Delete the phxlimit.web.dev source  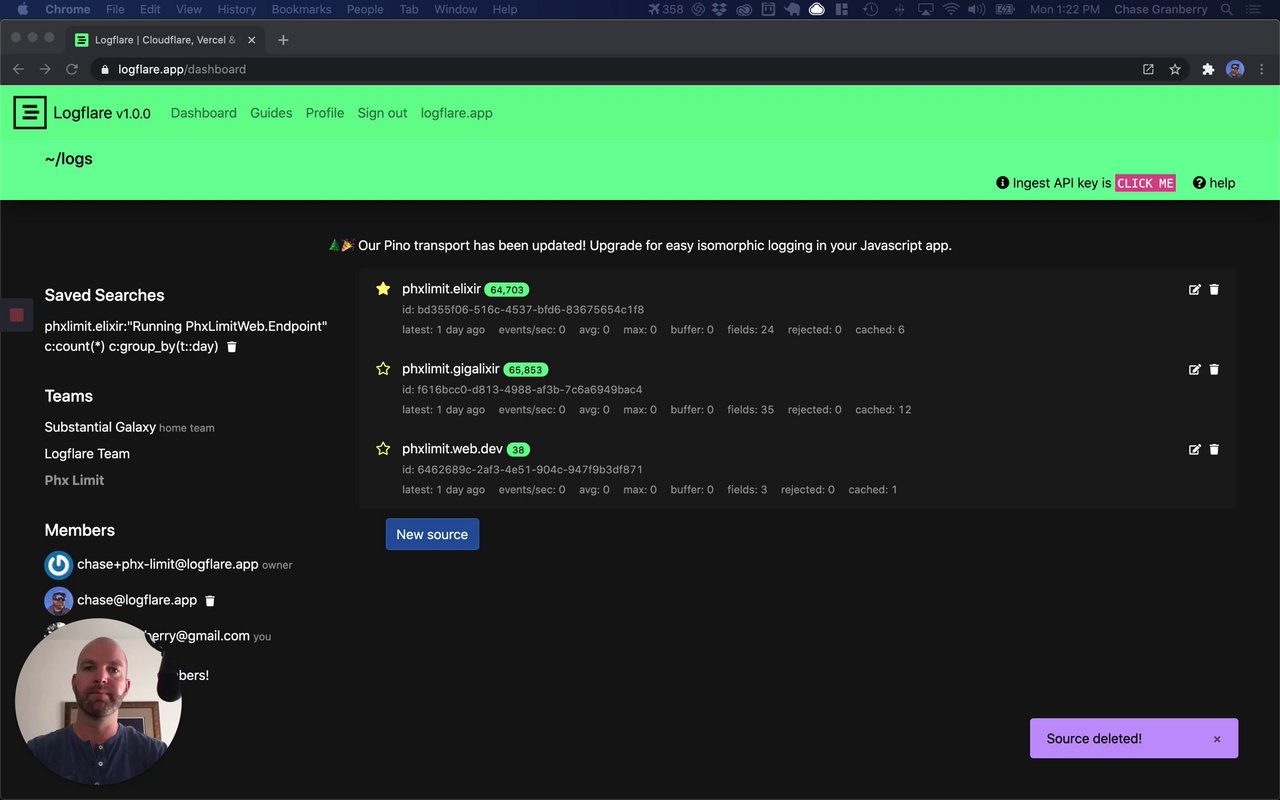tap(1214, 449)
